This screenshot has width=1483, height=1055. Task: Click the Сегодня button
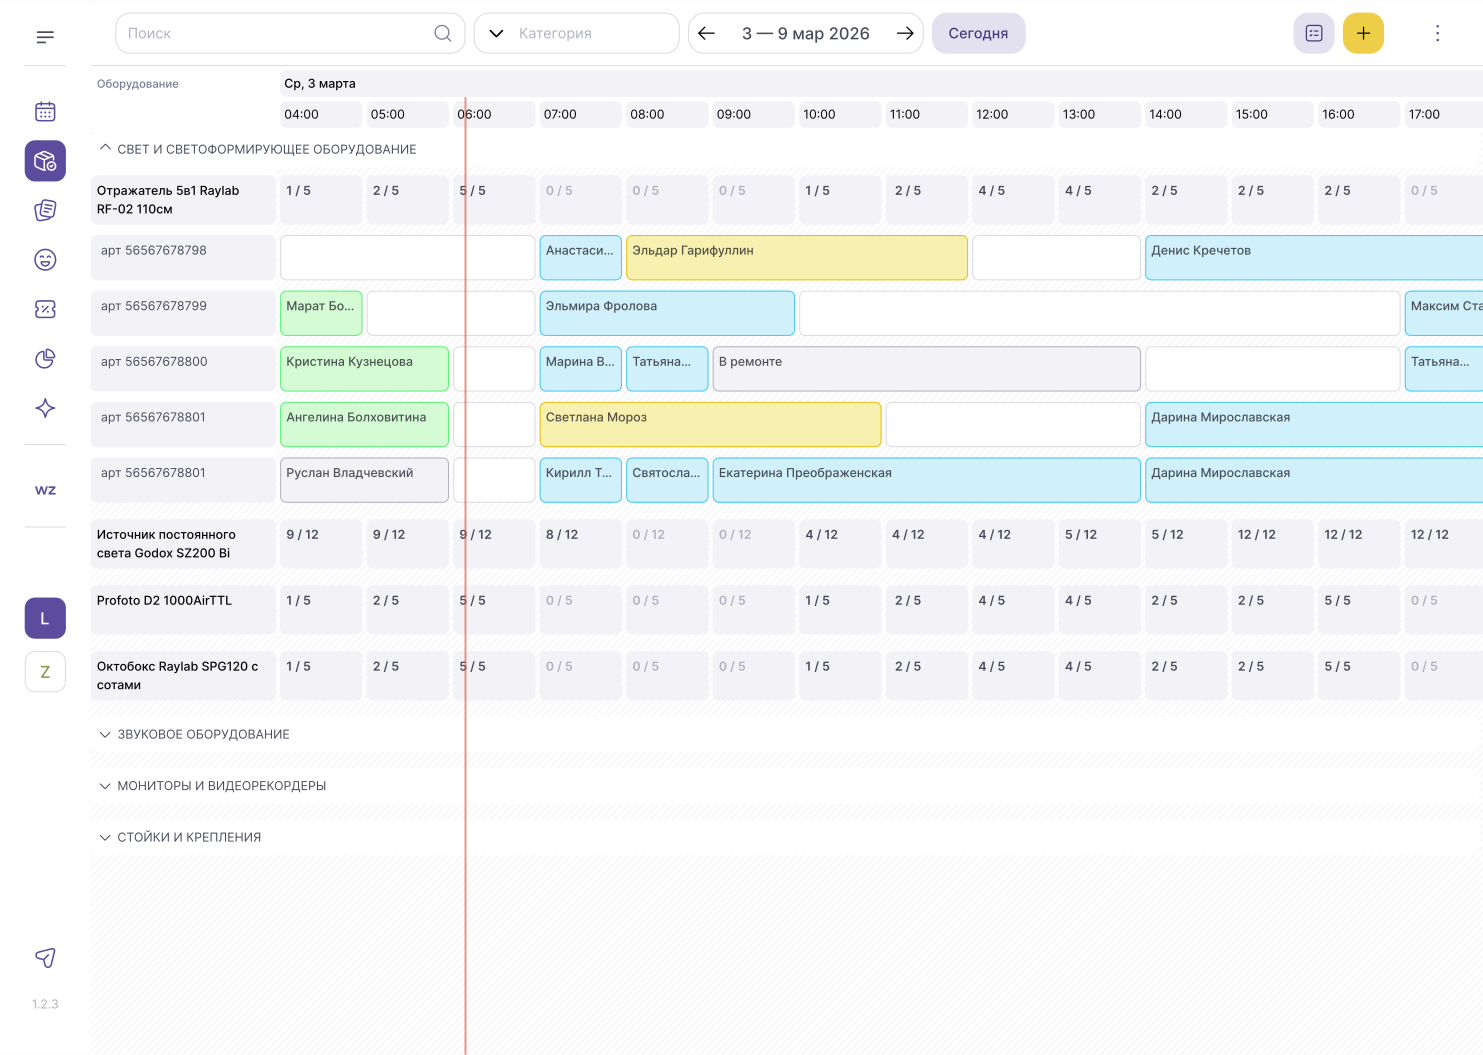pos(978,33)
